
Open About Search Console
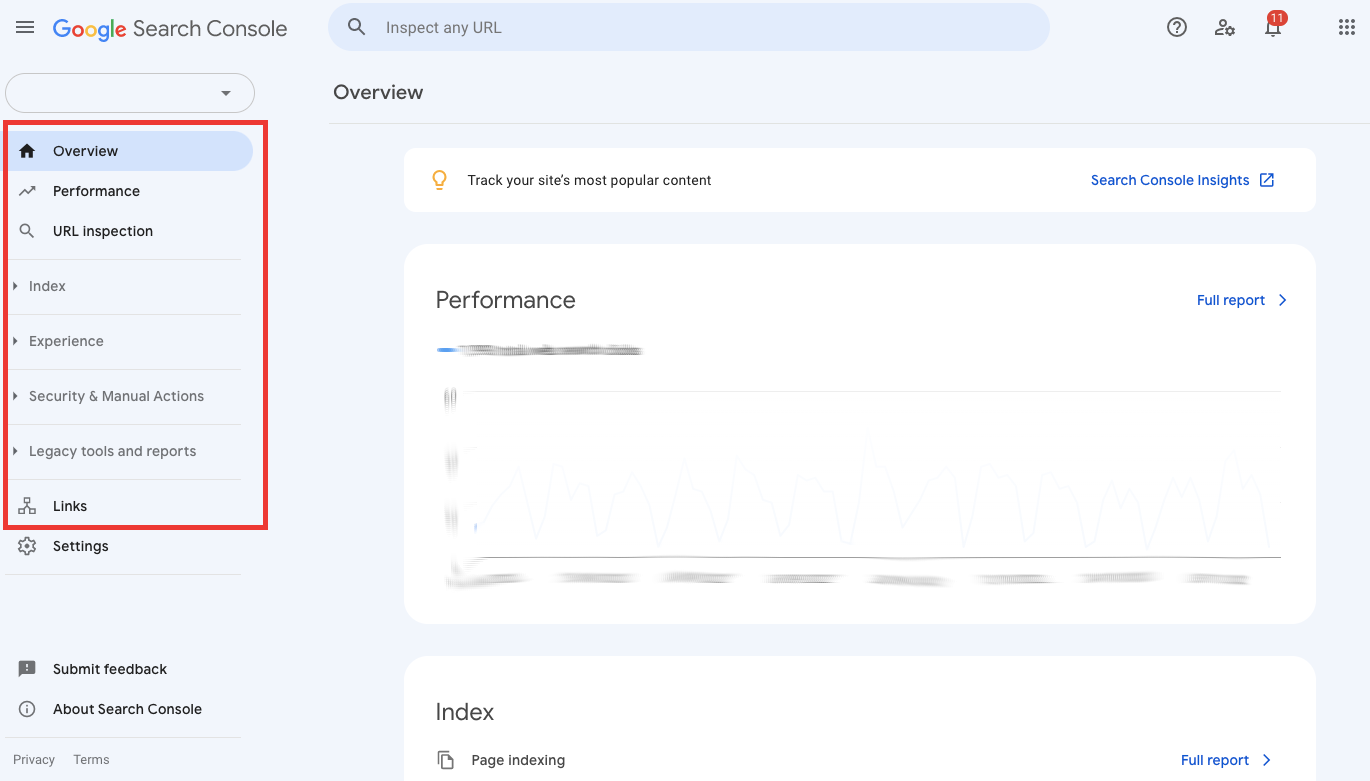click(127, 709)
